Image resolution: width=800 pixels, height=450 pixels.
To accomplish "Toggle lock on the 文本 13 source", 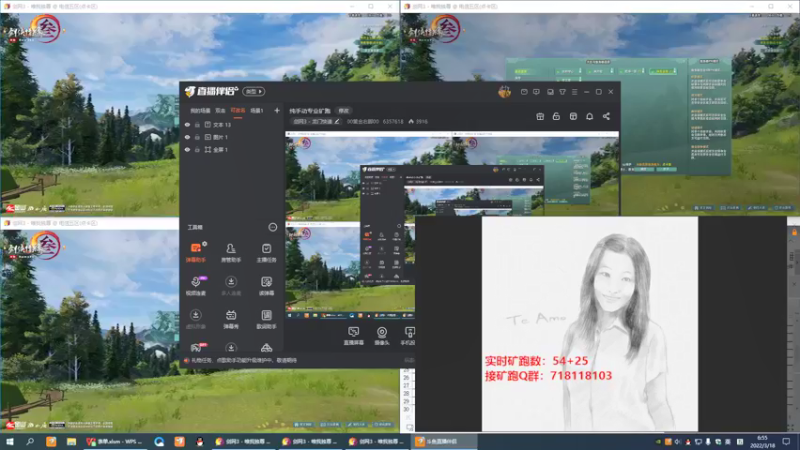I will click(197, 124).
